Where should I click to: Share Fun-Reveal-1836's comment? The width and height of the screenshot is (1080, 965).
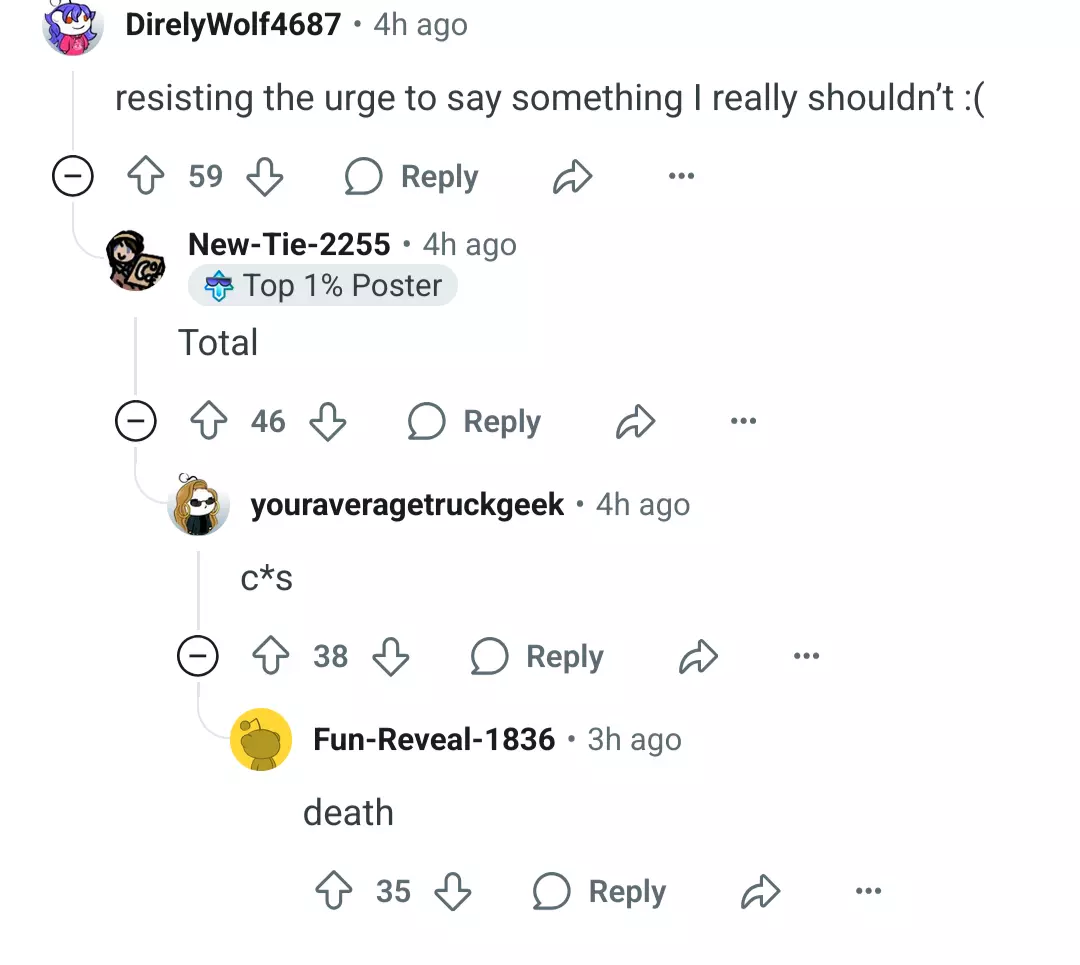(x=760, y=891)
